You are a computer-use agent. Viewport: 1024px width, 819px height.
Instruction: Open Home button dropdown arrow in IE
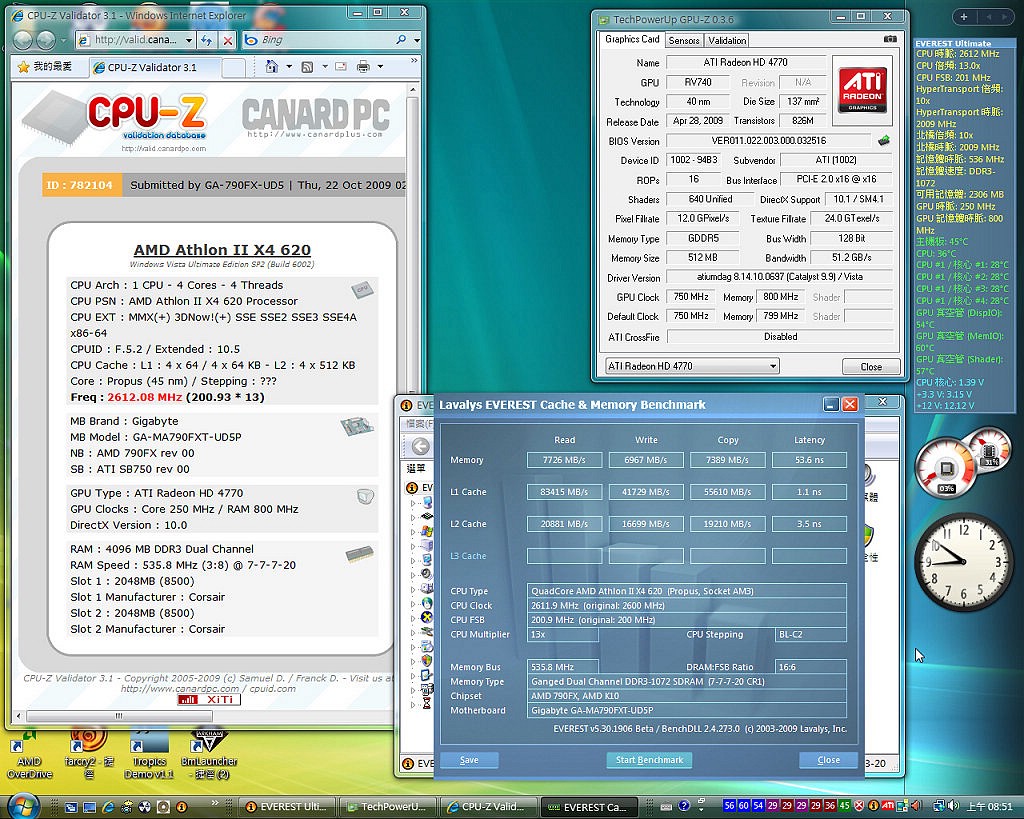point(289,67)
